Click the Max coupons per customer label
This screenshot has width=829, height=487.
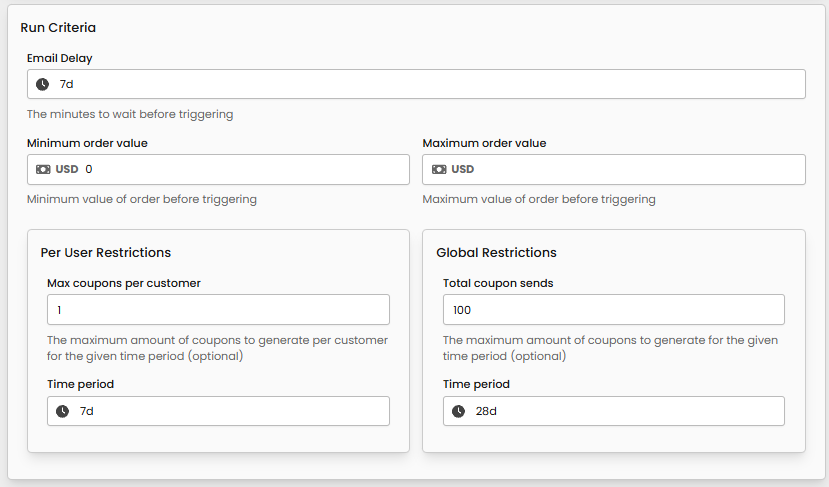tap(124, 283)
